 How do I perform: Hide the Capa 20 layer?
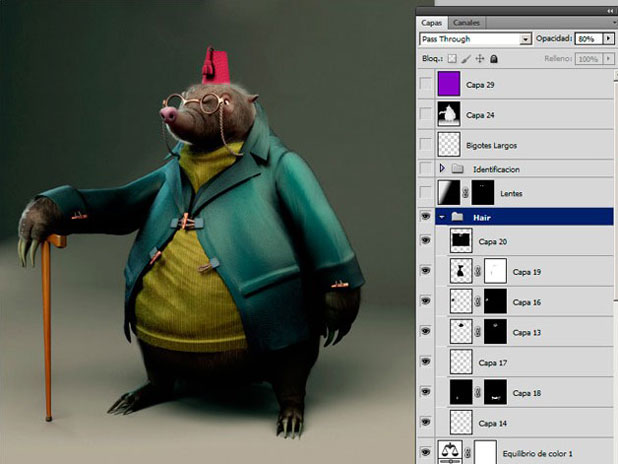tap(426, 240)
